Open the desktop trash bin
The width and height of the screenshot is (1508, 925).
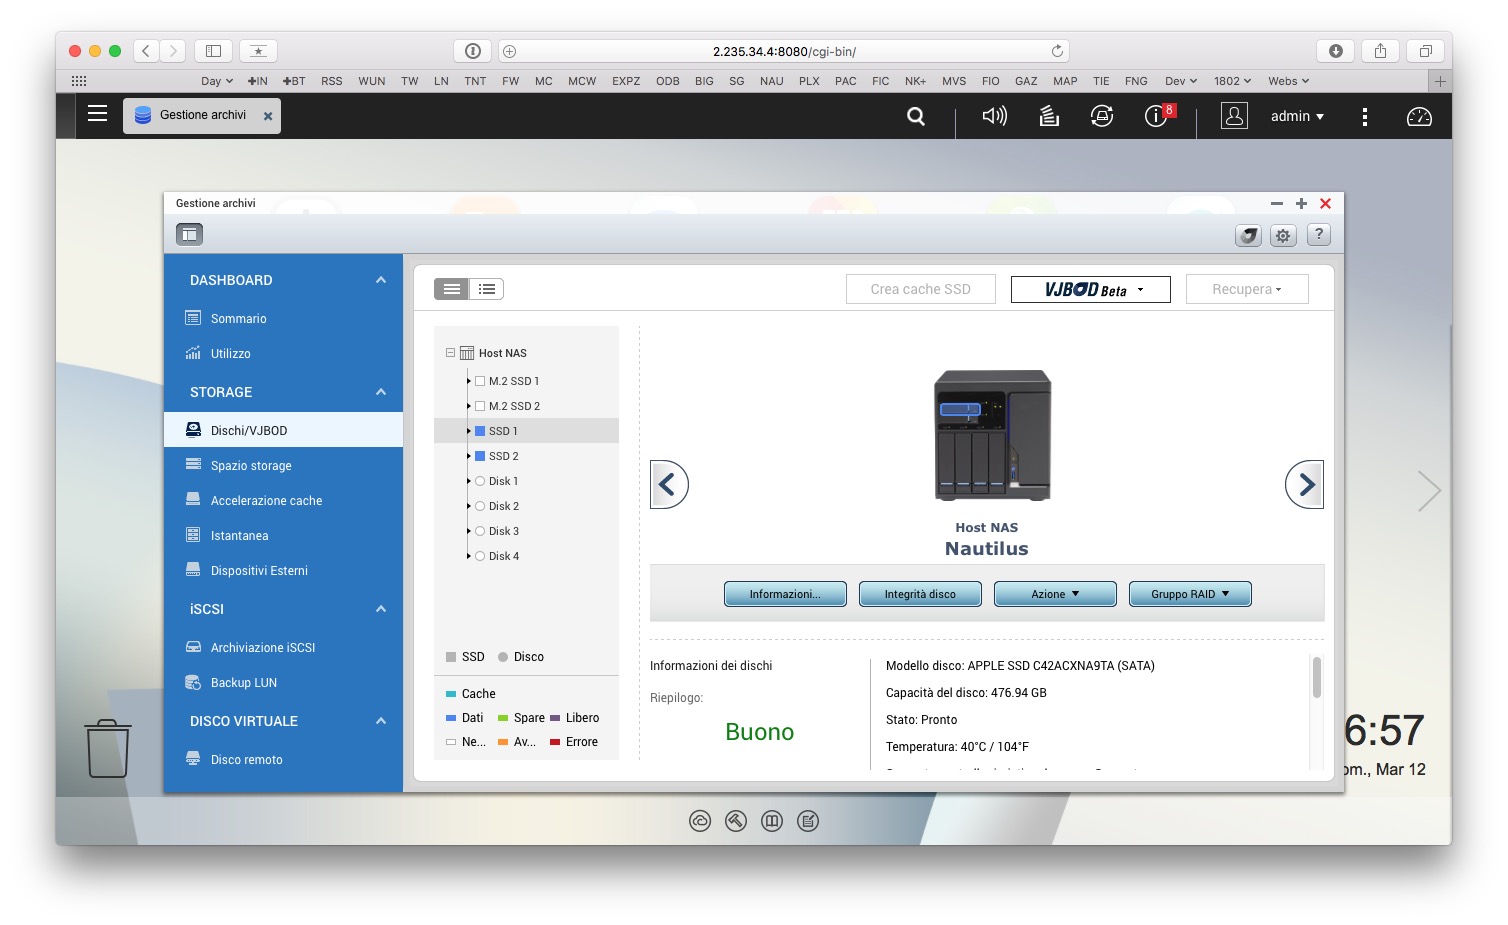108,748
